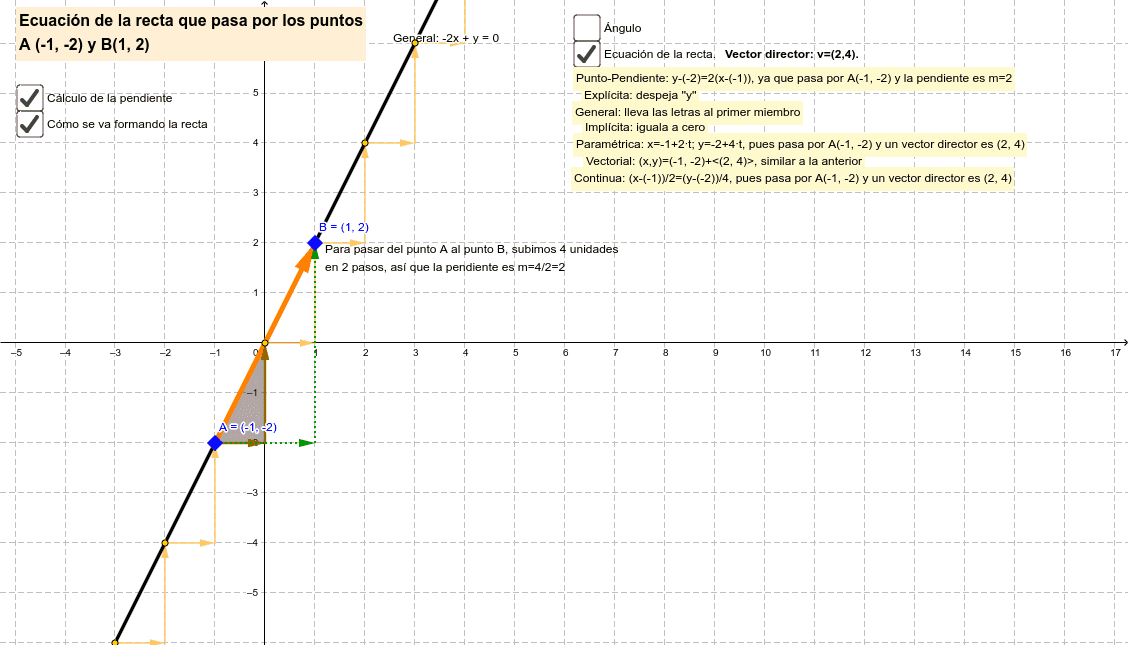Uncheck 'Cómo se va formando la recta' checkbox

tap(30, 124)
